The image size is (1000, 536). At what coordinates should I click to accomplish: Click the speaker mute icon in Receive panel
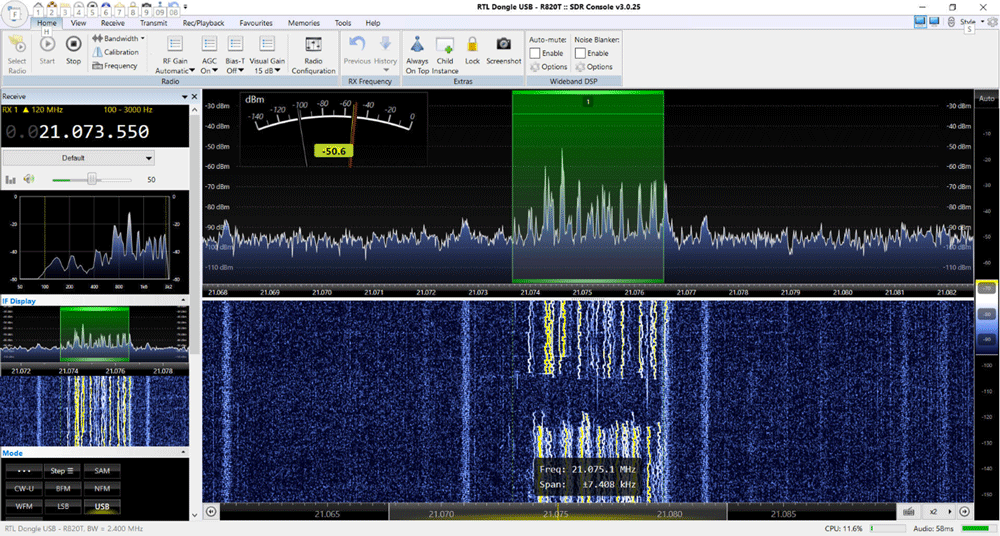(x=29, y=179)
